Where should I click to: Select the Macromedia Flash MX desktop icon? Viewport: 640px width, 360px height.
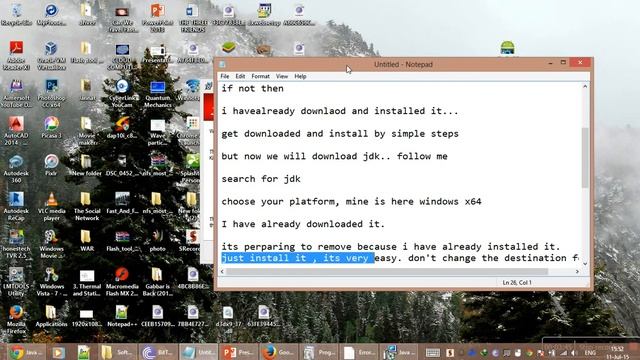point(122,282)
